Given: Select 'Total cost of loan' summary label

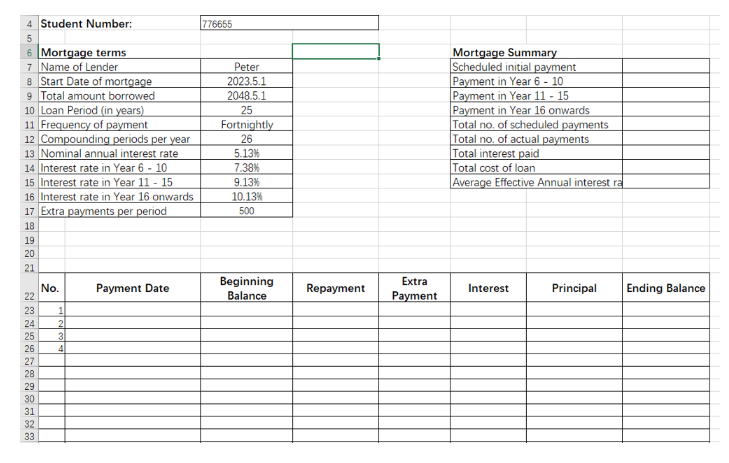Looking at the screenshot, I should click(x=537, y=167).
